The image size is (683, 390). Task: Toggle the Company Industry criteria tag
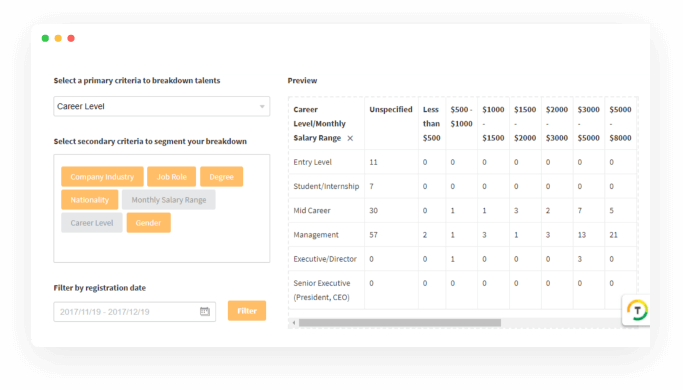tap(102, 177)
